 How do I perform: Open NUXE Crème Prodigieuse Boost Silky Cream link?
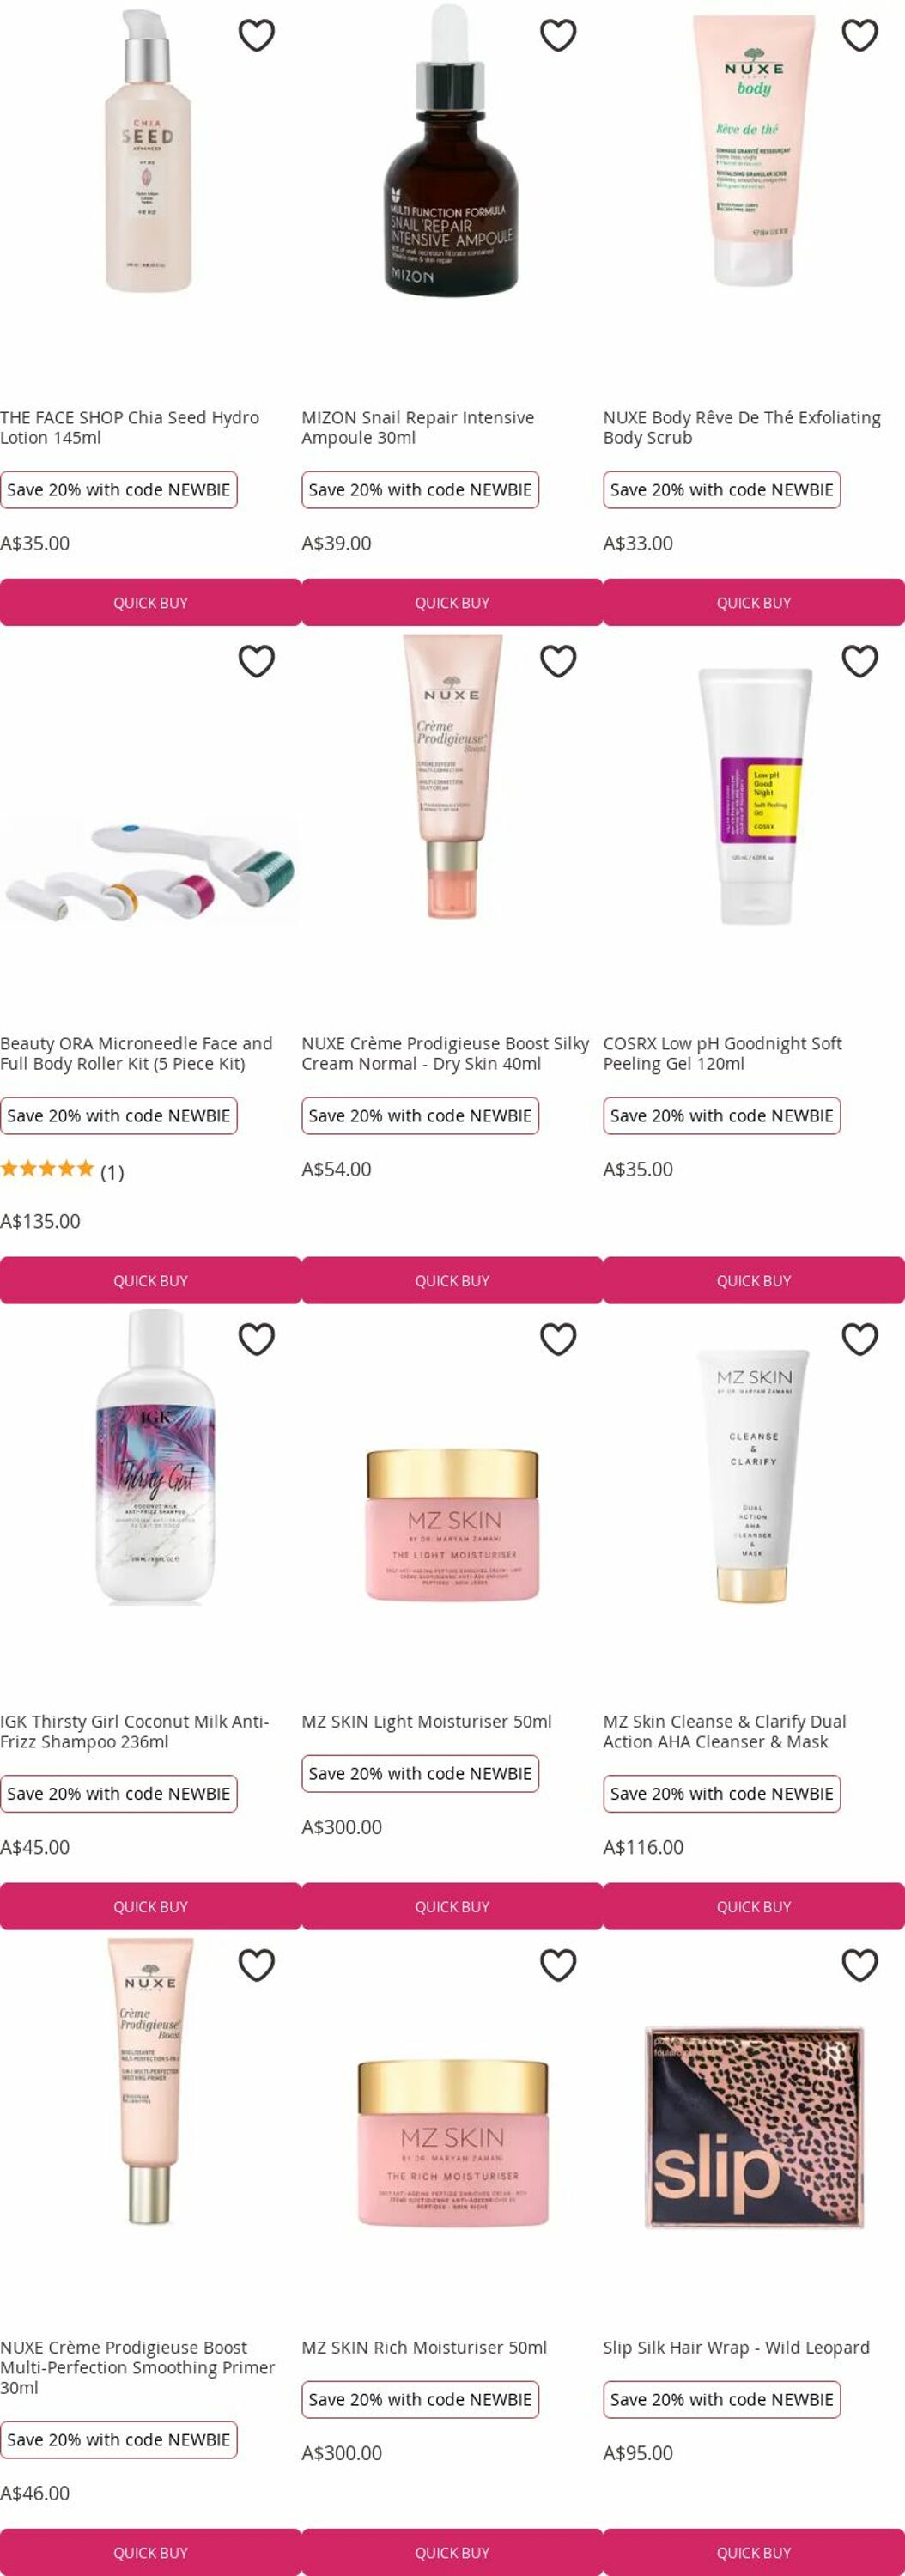[x=445, y=1053]
